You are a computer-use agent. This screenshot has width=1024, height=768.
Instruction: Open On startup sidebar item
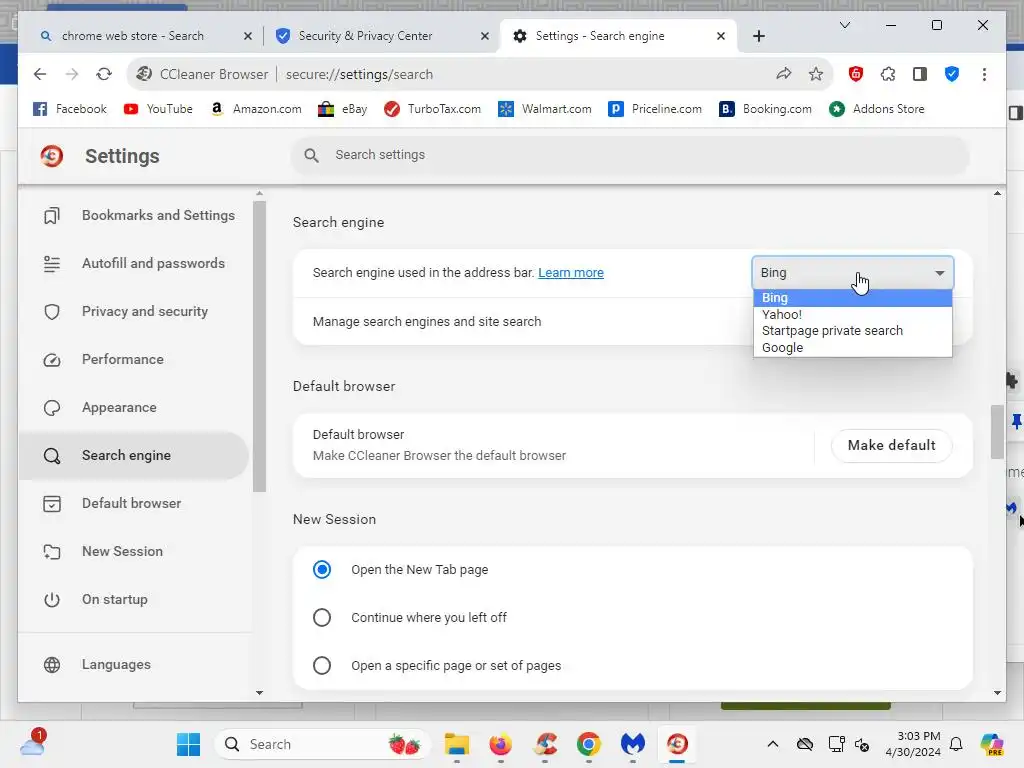click(x=135, y=600)
